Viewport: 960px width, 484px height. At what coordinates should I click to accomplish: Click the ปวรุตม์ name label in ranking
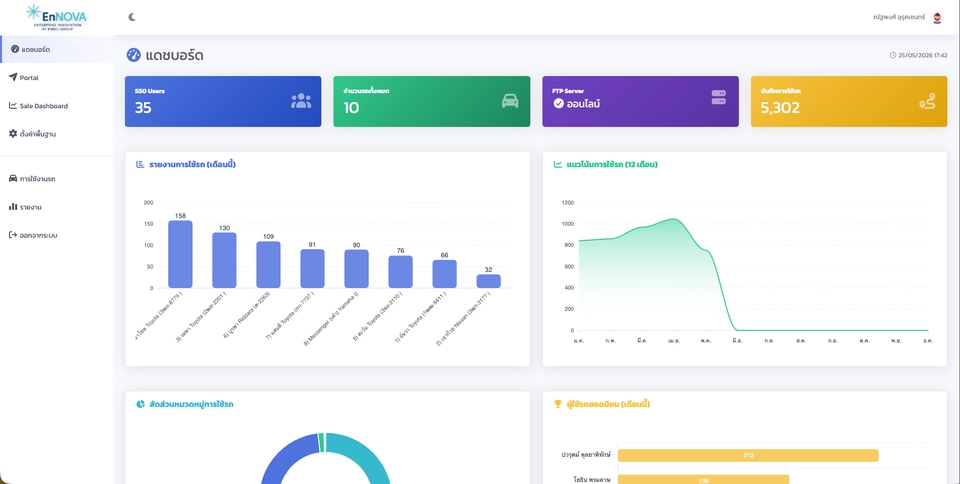pyautogui.click(x=588, y=455)
